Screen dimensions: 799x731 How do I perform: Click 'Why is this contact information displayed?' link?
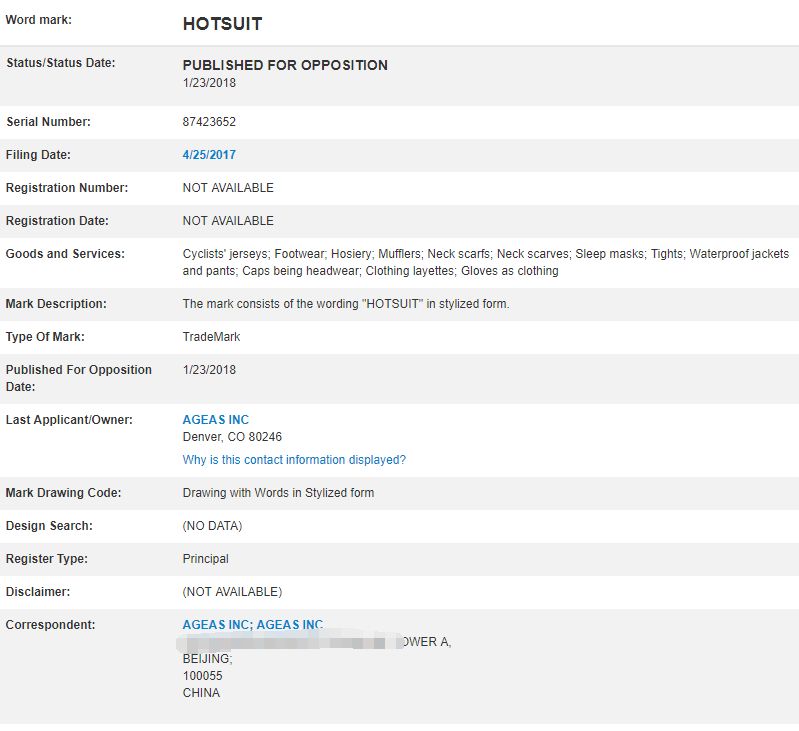(x=294, y=459)
